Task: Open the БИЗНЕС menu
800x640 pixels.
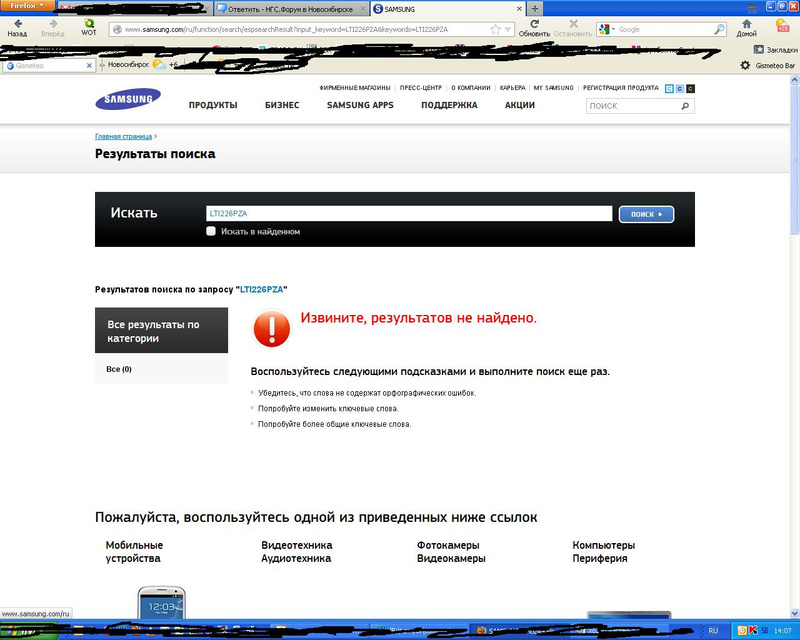Action: (x=282, y=105)
